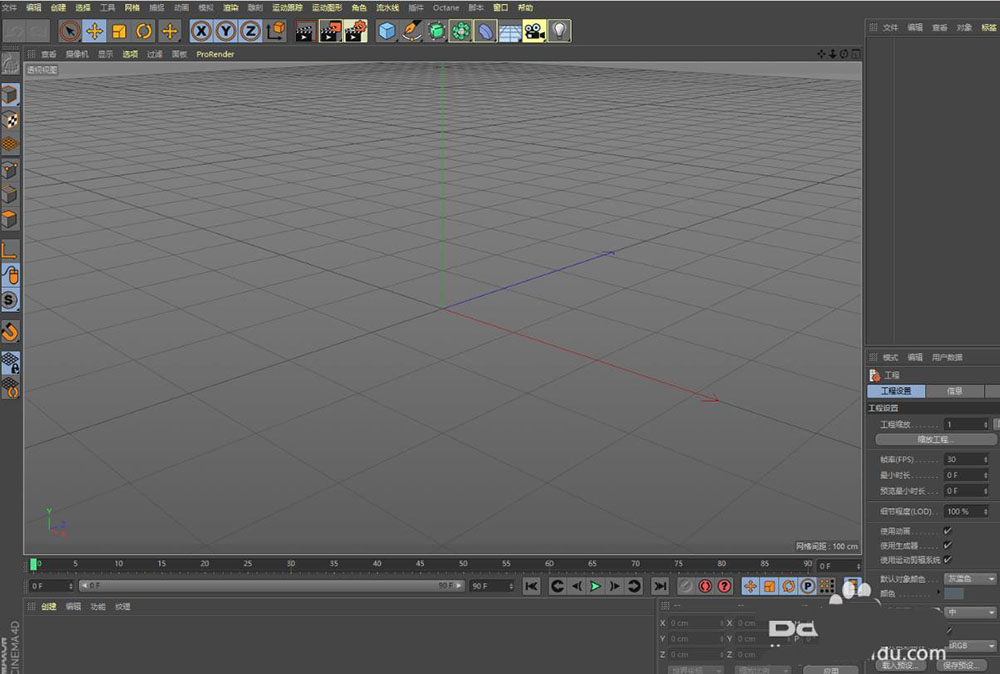Switch to the 信息 tab in attributes

coord(955,391)
